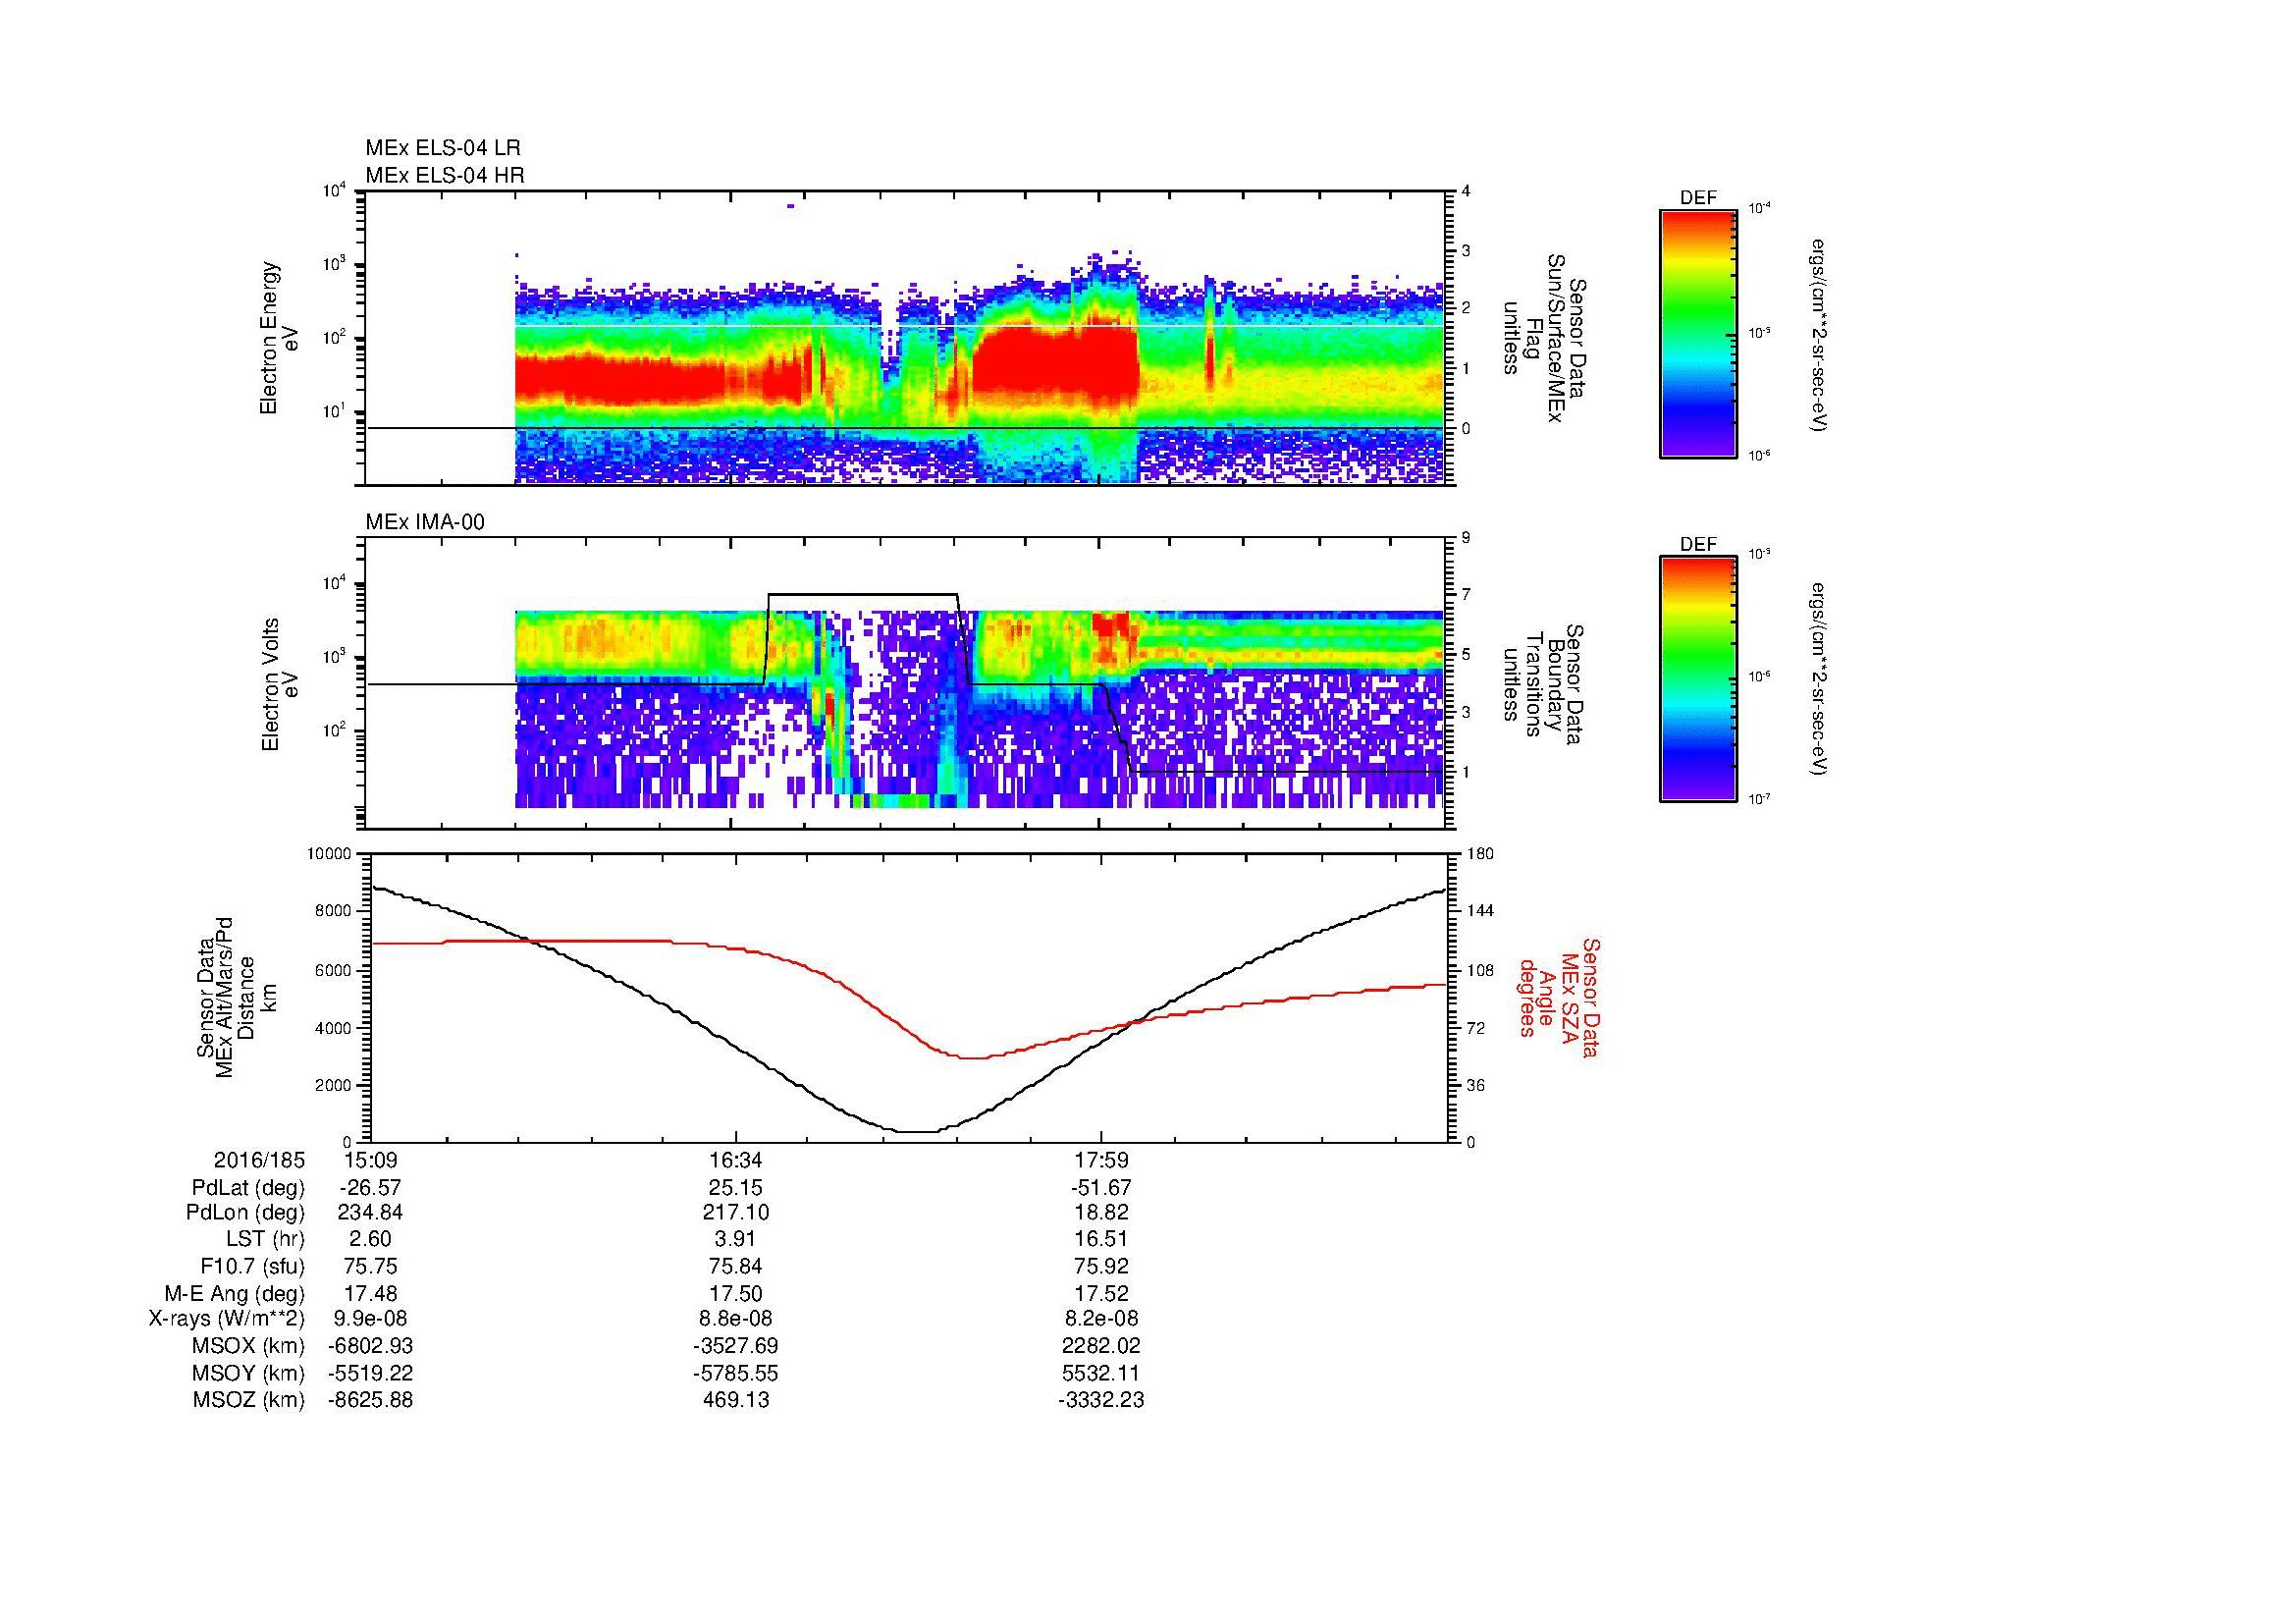Click the time tick label '17:59'
This screenshot has height=1623, width=2296.
pos(1101,1160)
